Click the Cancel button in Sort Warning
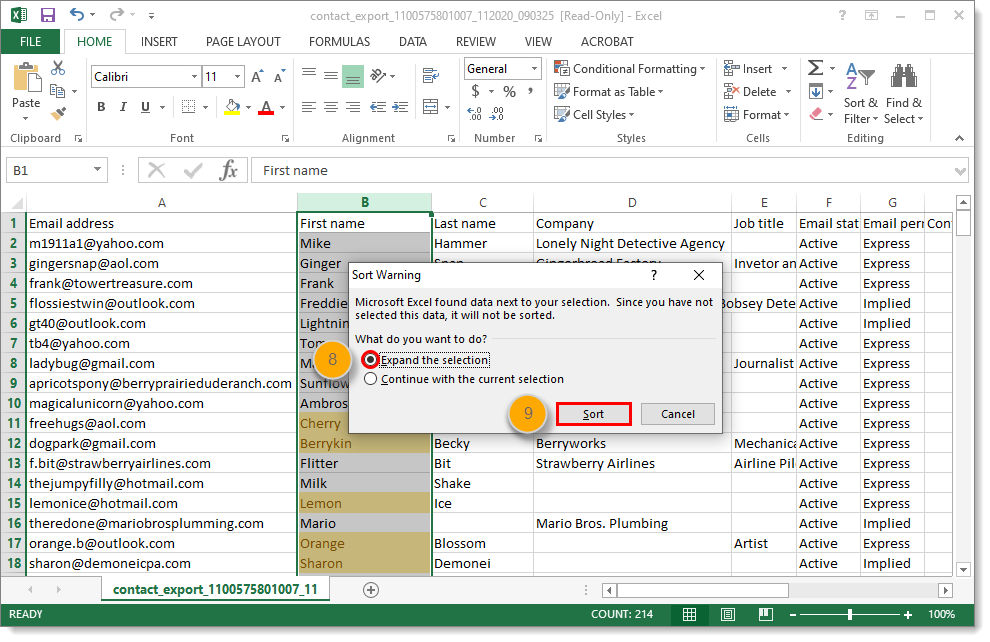 tap(677, 414)
